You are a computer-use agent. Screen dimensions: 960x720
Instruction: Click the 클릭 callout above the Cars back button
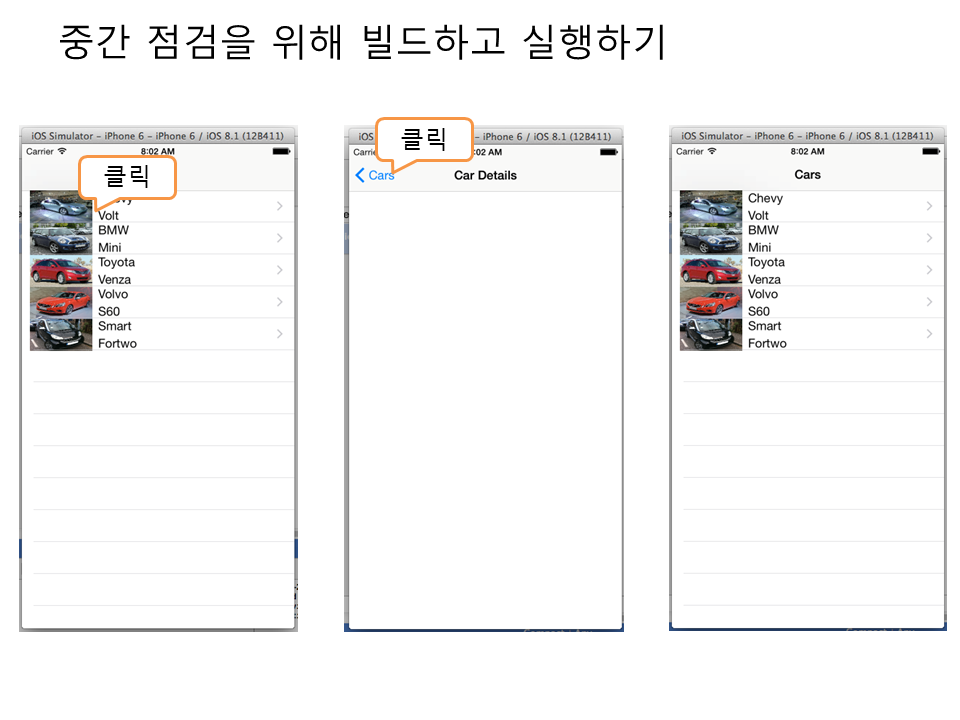[423, 138]
